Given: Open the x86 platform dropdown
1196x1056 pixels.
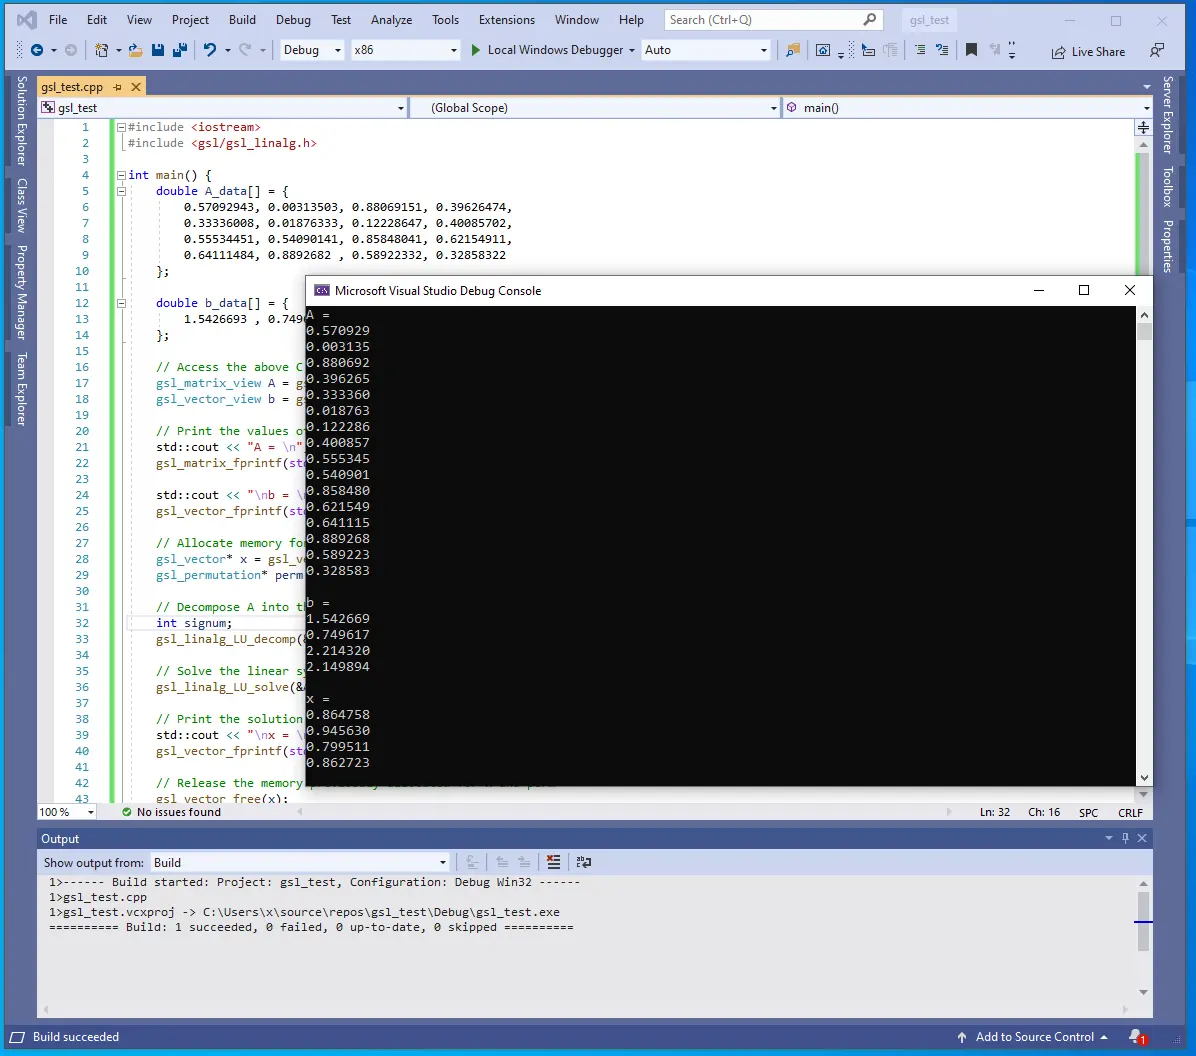Looking at the screenshot, I should pos(405,50).
